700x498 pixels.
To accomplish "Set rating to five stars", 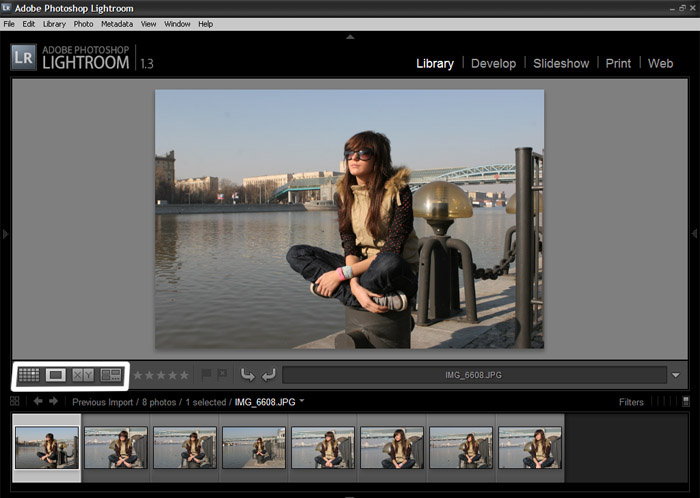I will point(184,375).
